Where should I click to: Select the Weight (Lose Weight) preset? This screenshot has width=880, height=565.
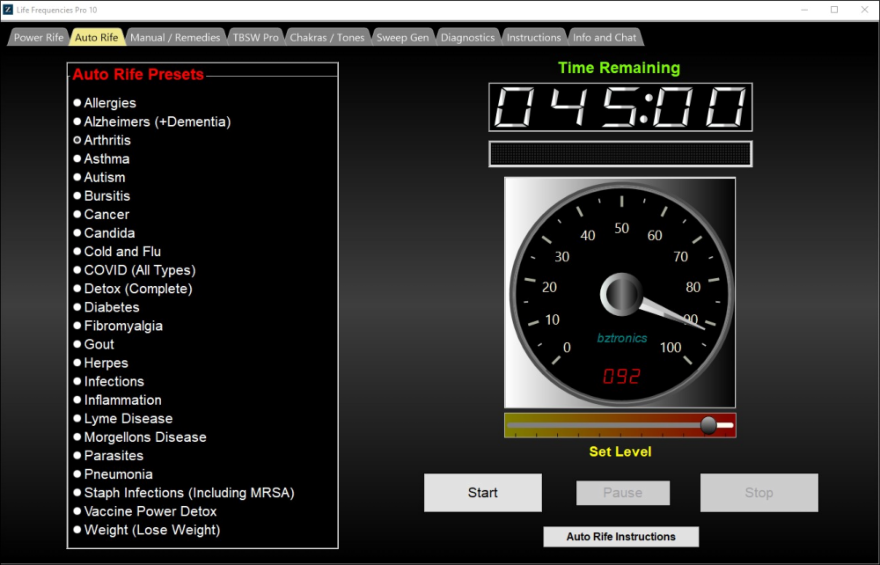click(x=78, y=530)
